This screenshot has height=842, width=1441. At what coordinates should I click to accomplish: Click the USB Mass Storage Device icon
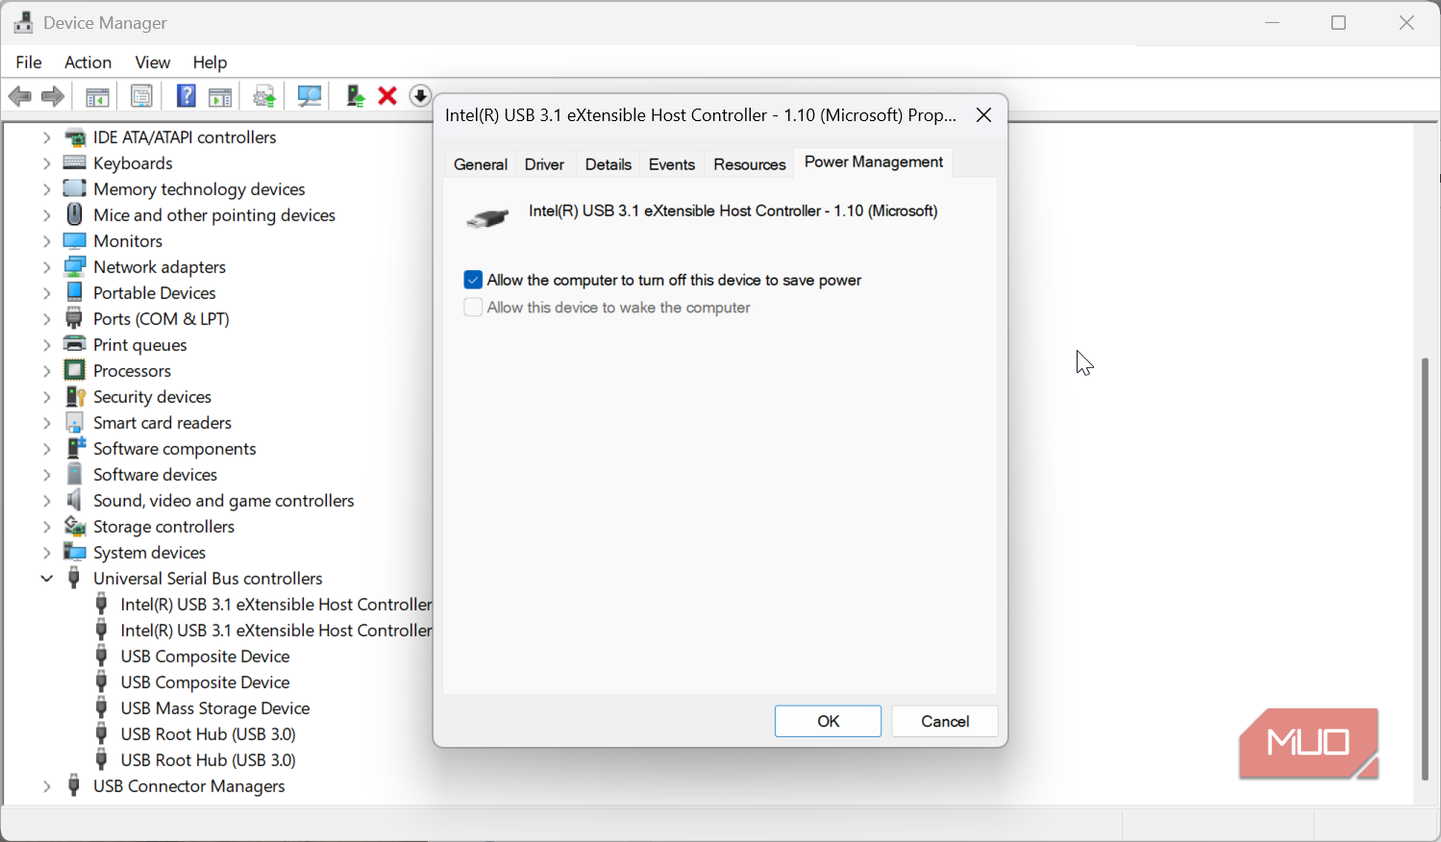coord(101,708)
